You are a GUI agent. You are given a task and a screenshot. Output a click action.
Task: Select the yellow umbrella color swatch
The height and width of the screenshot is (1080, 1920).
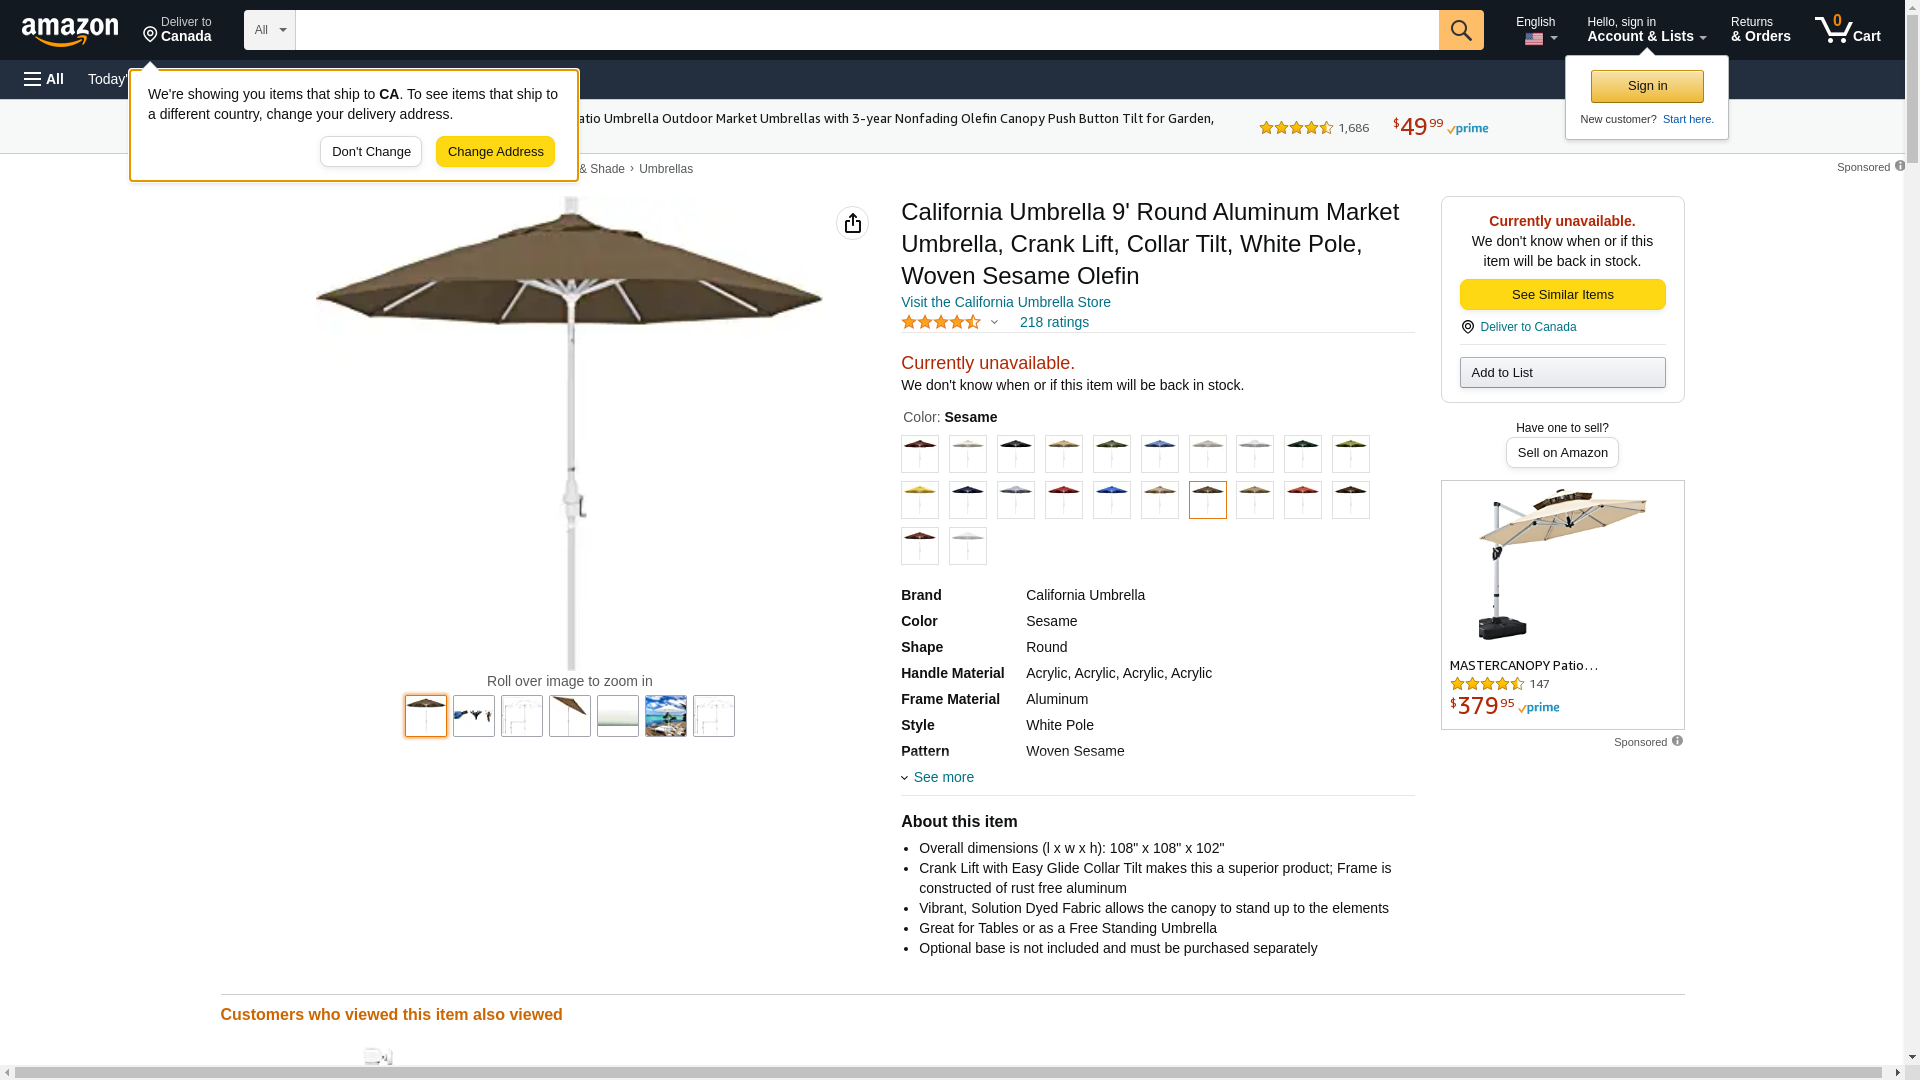point(919,500)
